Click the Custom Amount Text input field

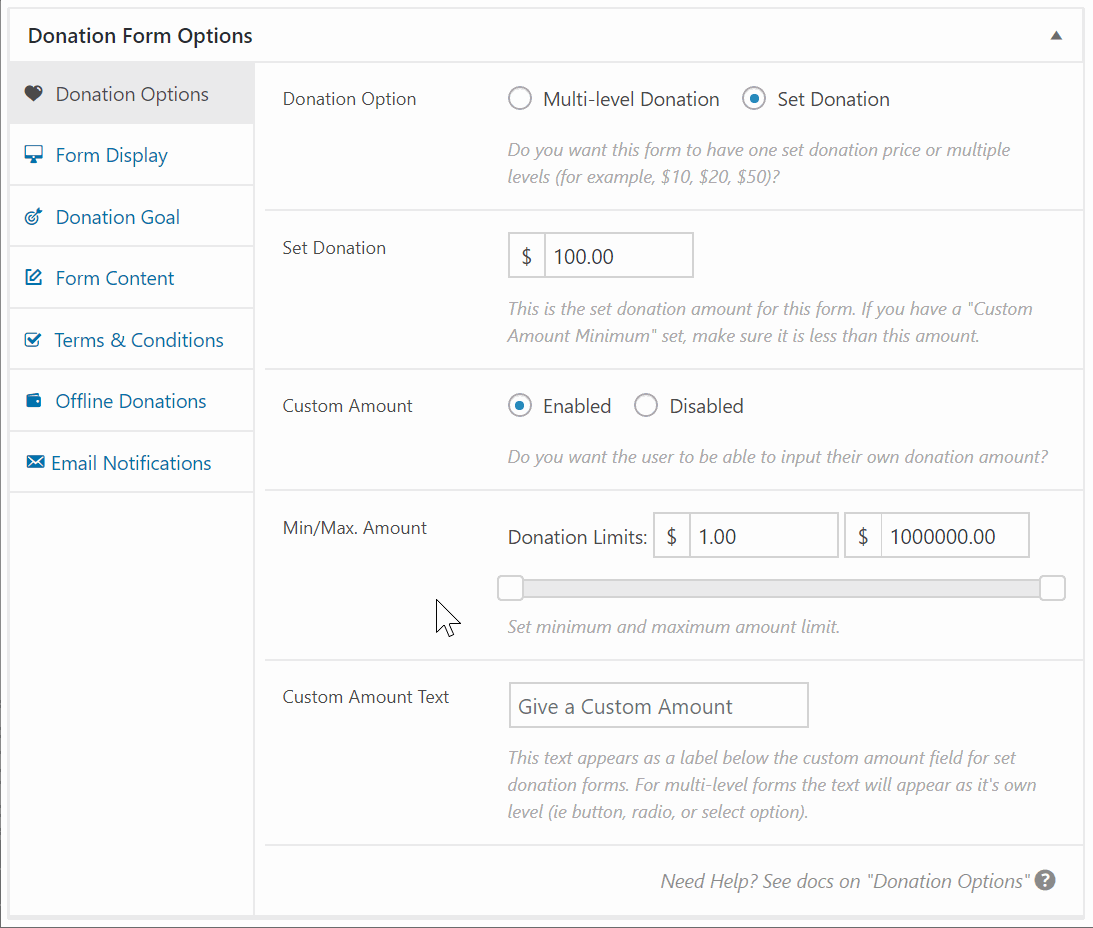pyautogui.click(x=658, y=706)
